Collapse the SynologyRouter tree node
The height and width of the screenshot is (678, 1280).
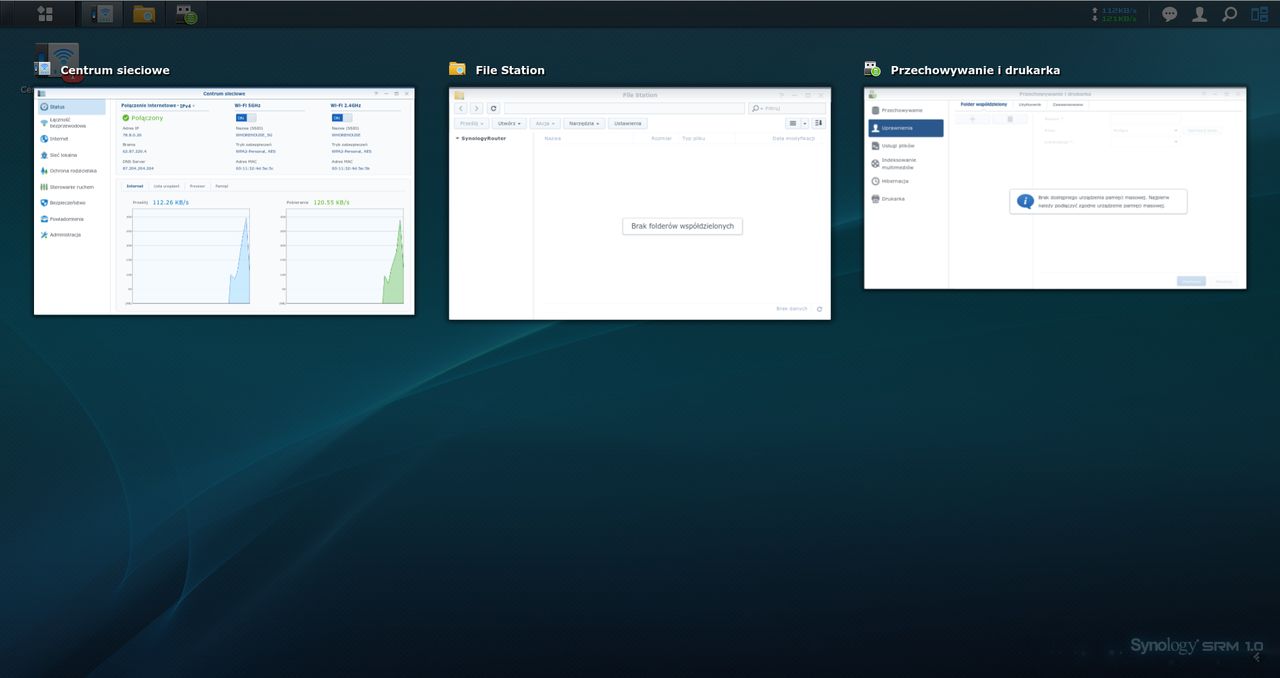pos(457,138)
